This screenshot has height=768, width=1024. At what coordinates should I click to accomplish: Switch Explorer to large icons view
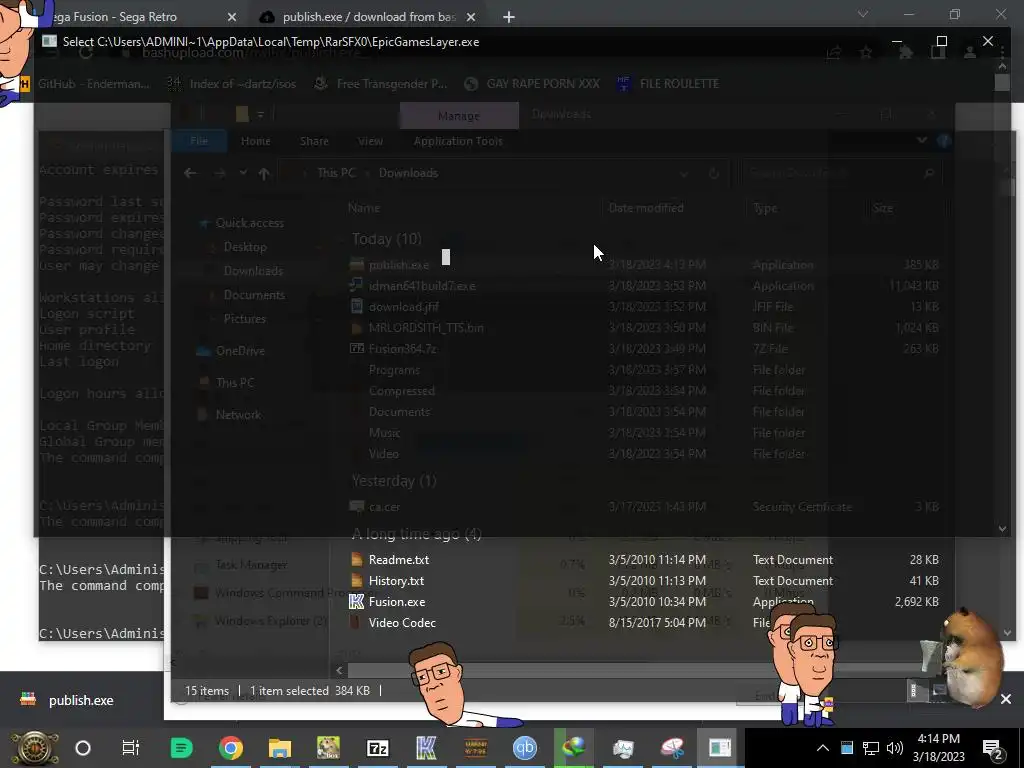[x=938, y=690]
